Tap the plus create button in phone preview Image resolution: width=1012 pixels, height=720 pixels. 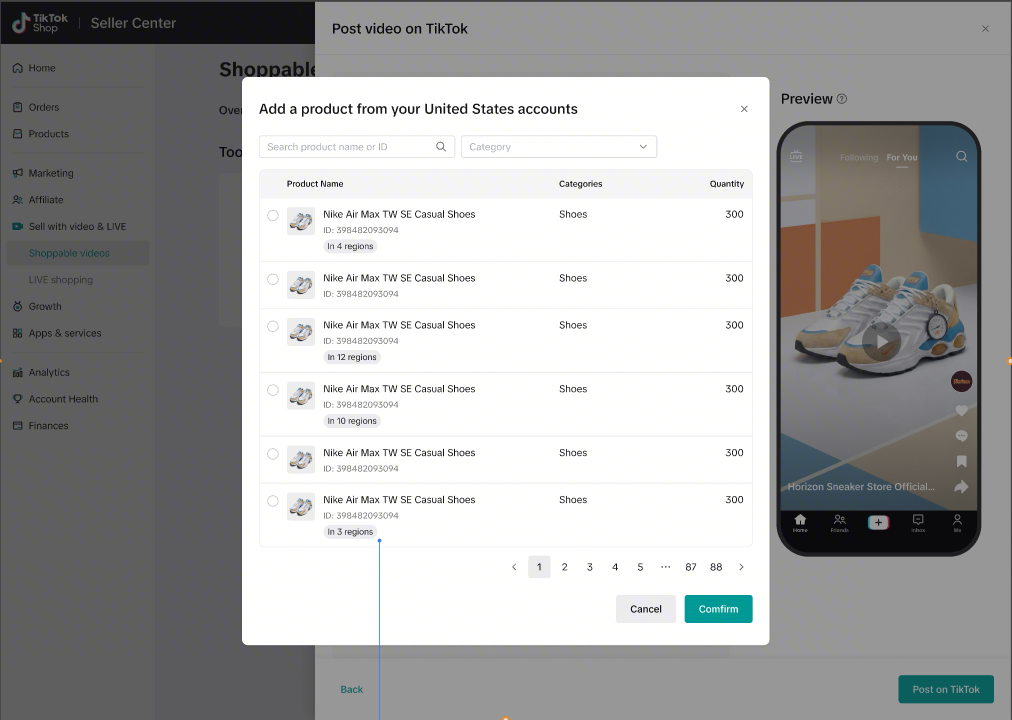click(878, 522)
